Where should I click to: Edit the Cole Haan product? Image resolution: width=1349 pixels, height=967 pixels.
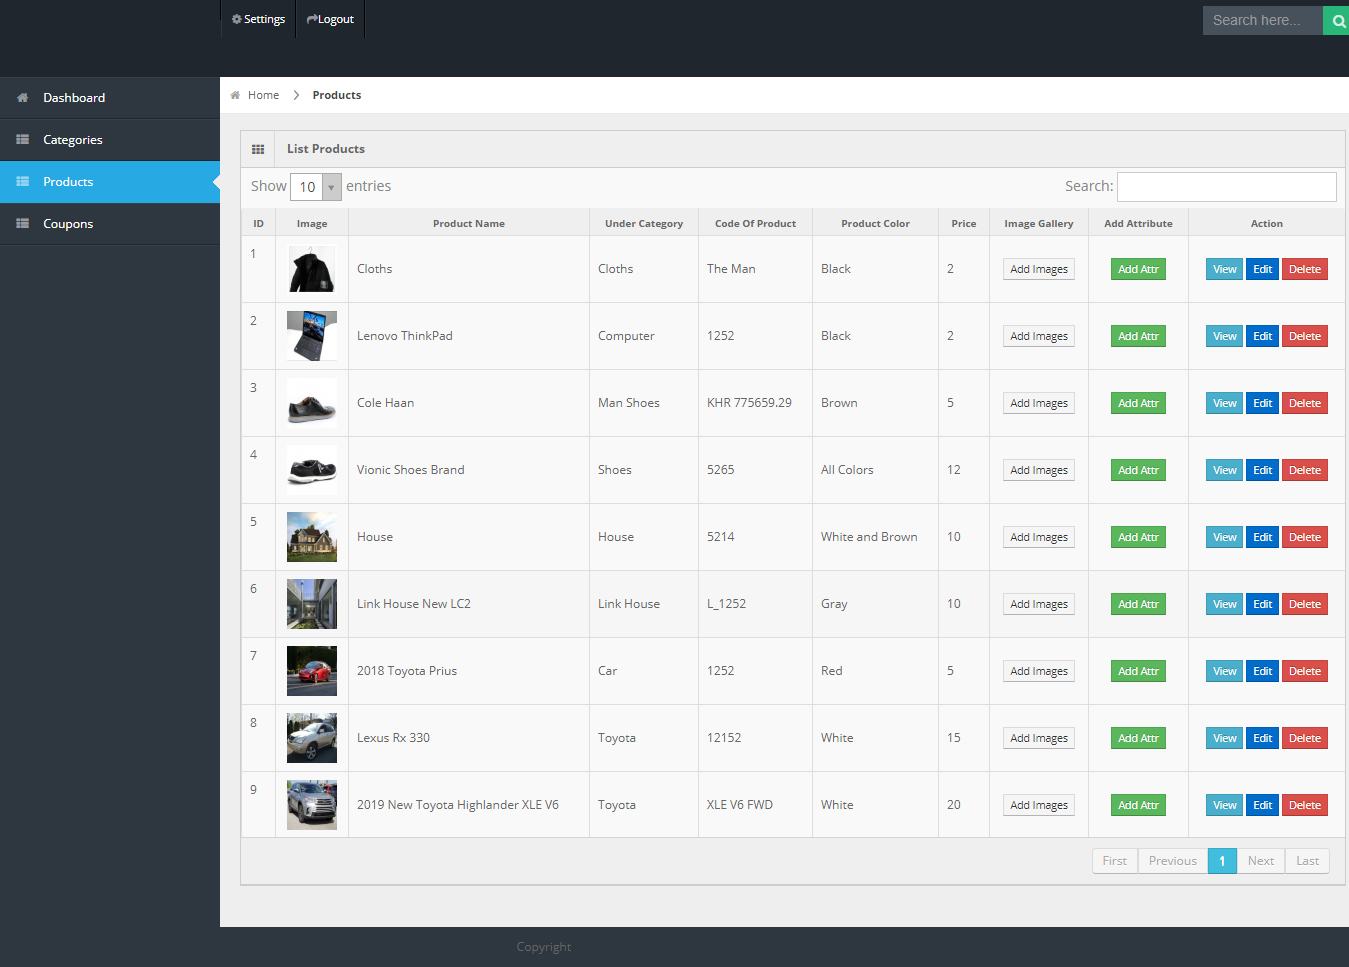click(1262, 404)
